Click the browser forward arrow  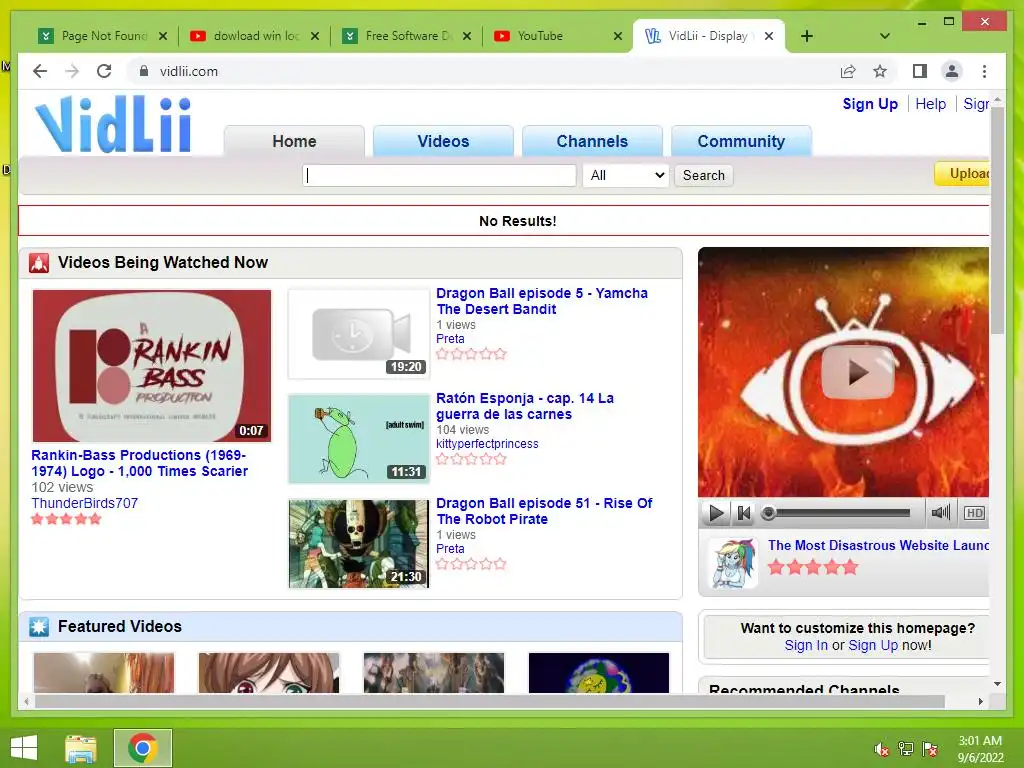click(x=72, y=71)
